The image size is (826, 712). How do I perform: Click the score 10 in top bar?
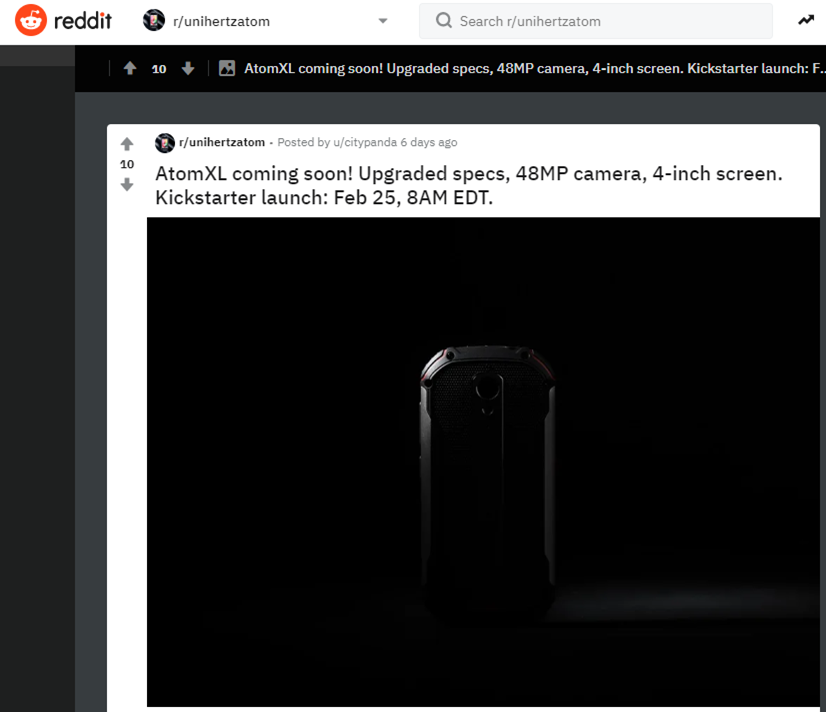click(159, 69)
